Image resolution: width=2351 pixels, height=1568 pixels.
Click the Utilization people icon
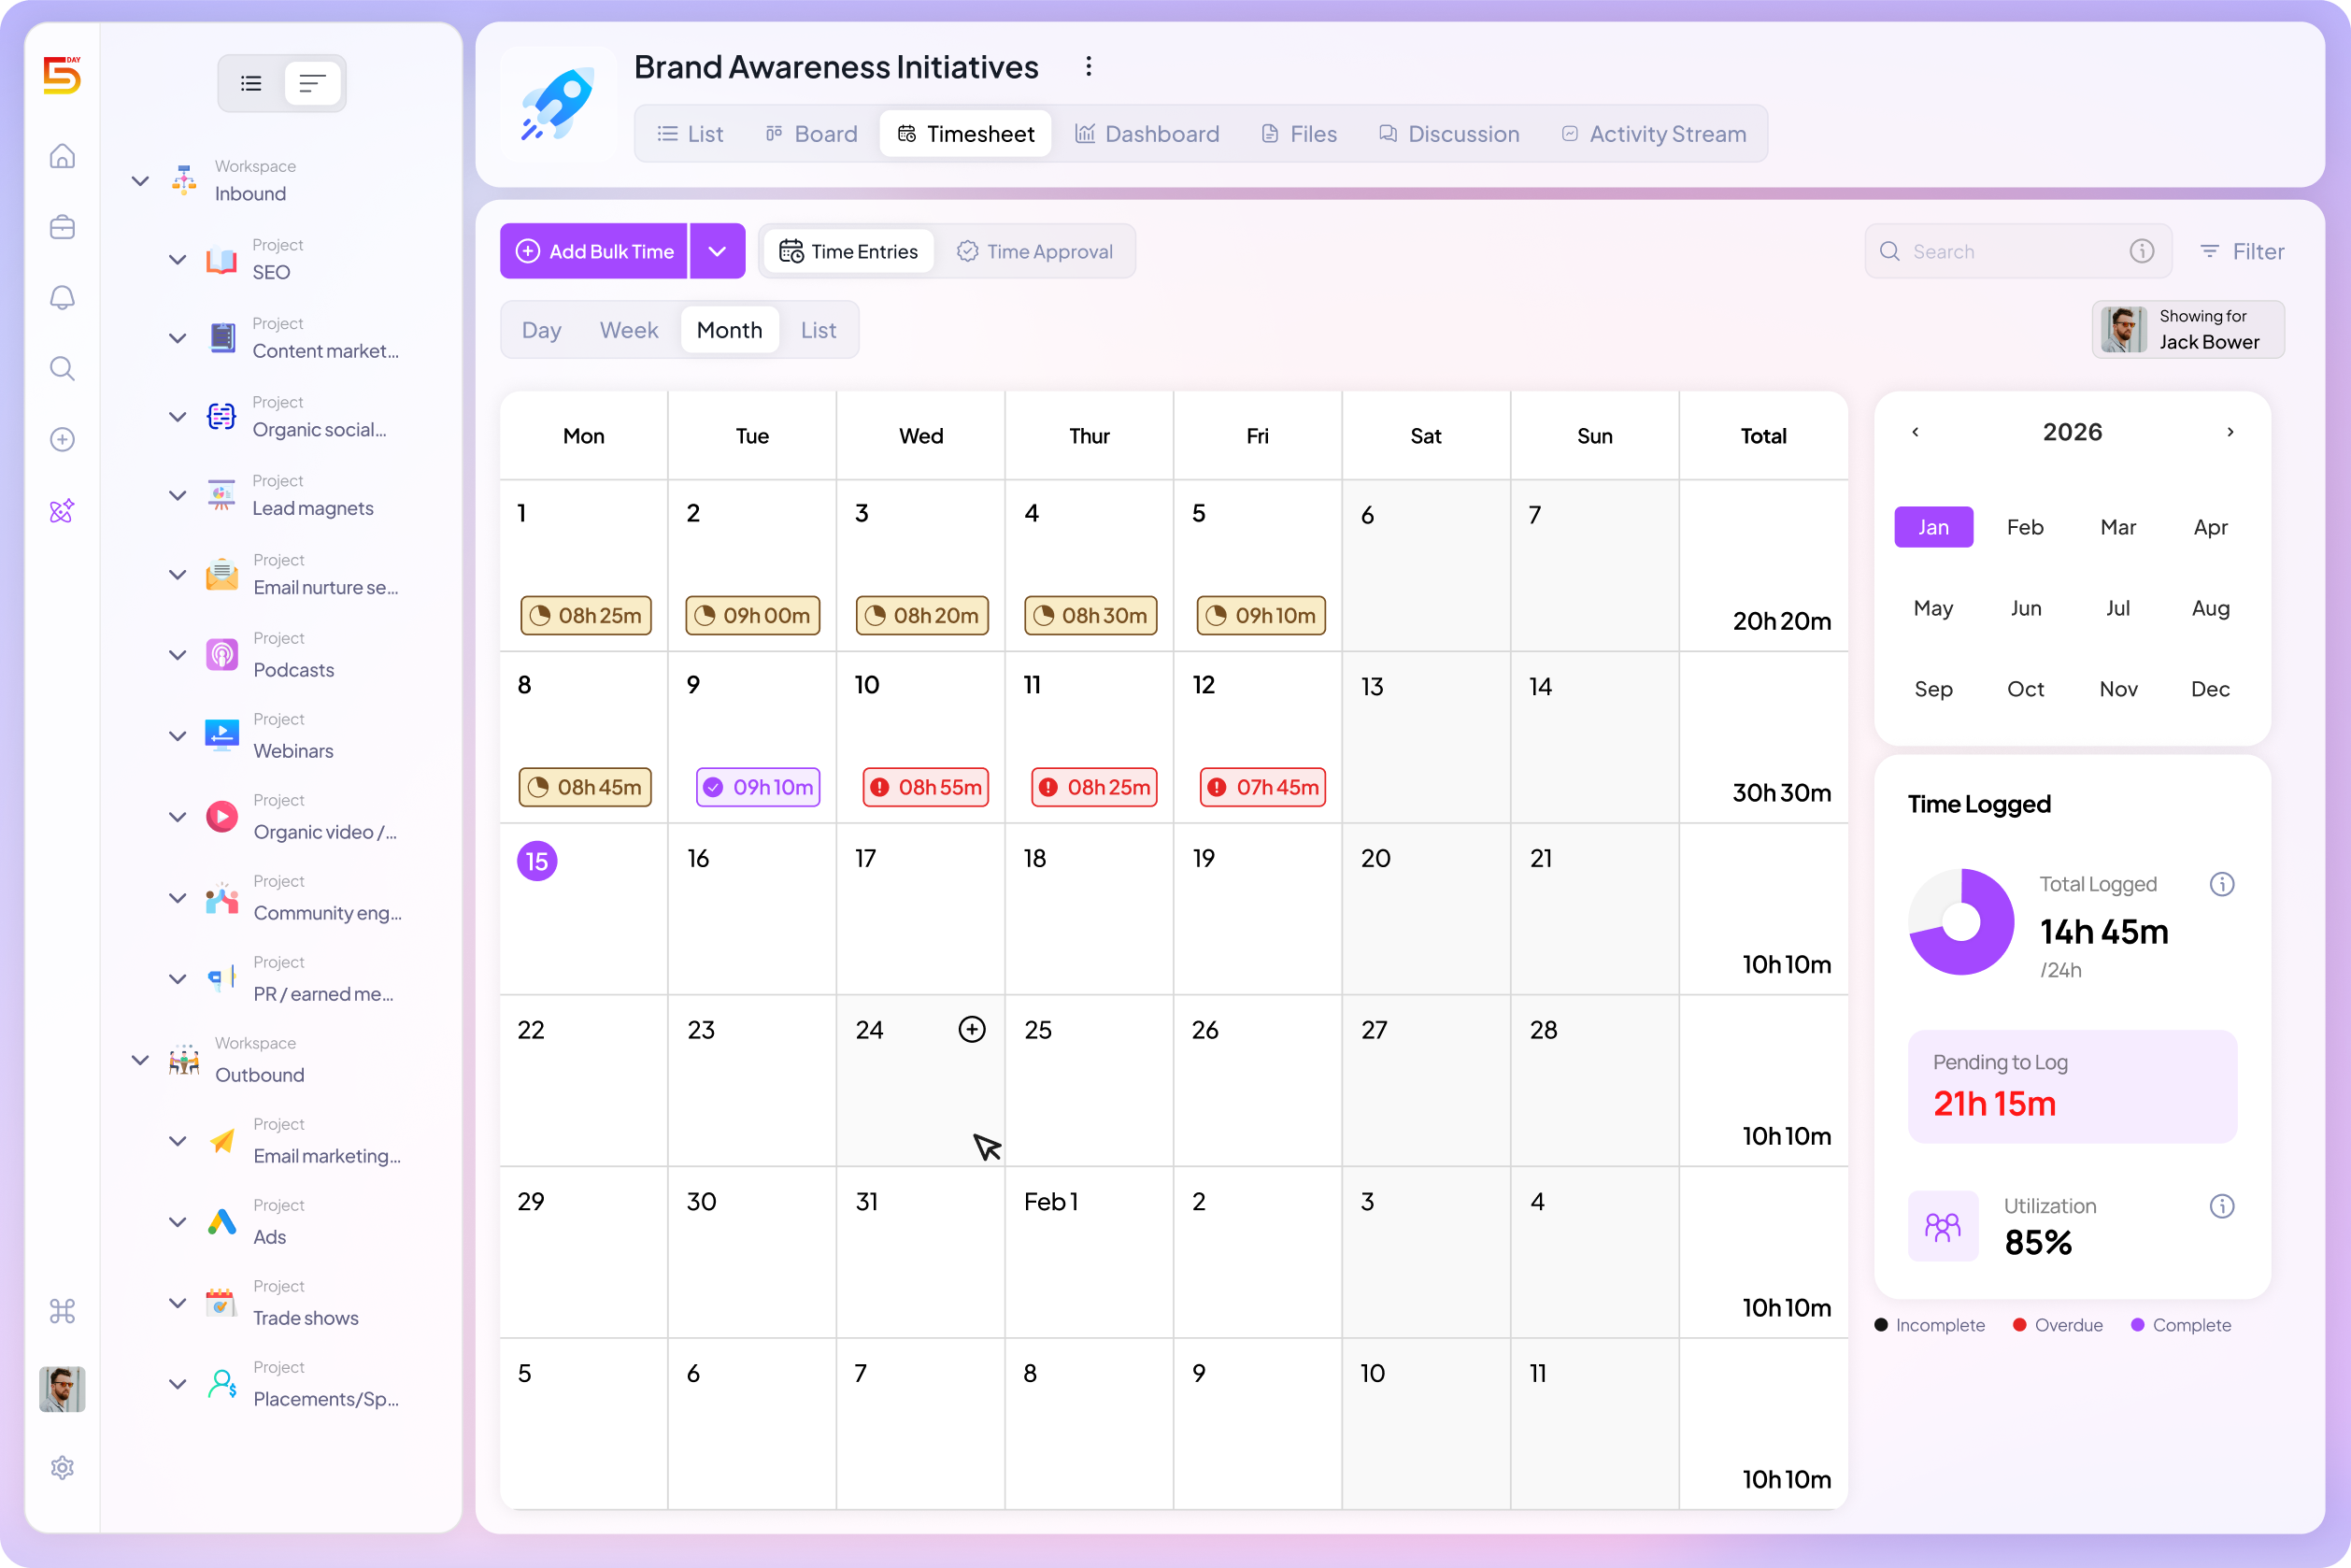(x=1943, y=1226)
